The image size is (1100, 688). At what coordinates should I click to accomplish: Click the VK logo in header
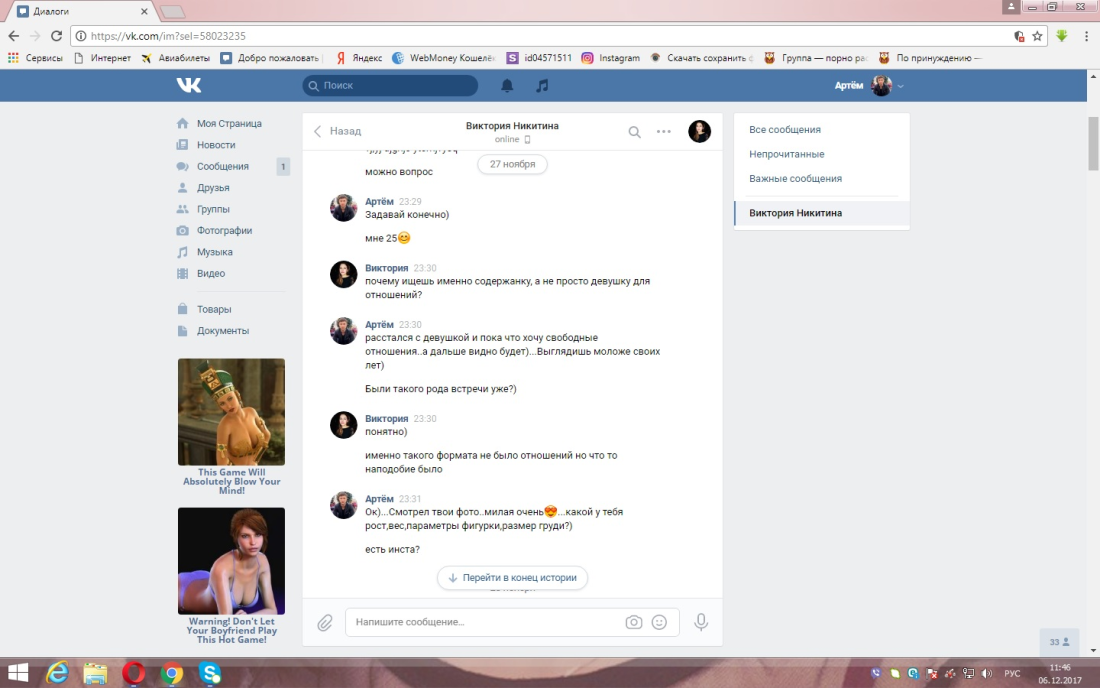pyautogui.click(x=188, y=86)
